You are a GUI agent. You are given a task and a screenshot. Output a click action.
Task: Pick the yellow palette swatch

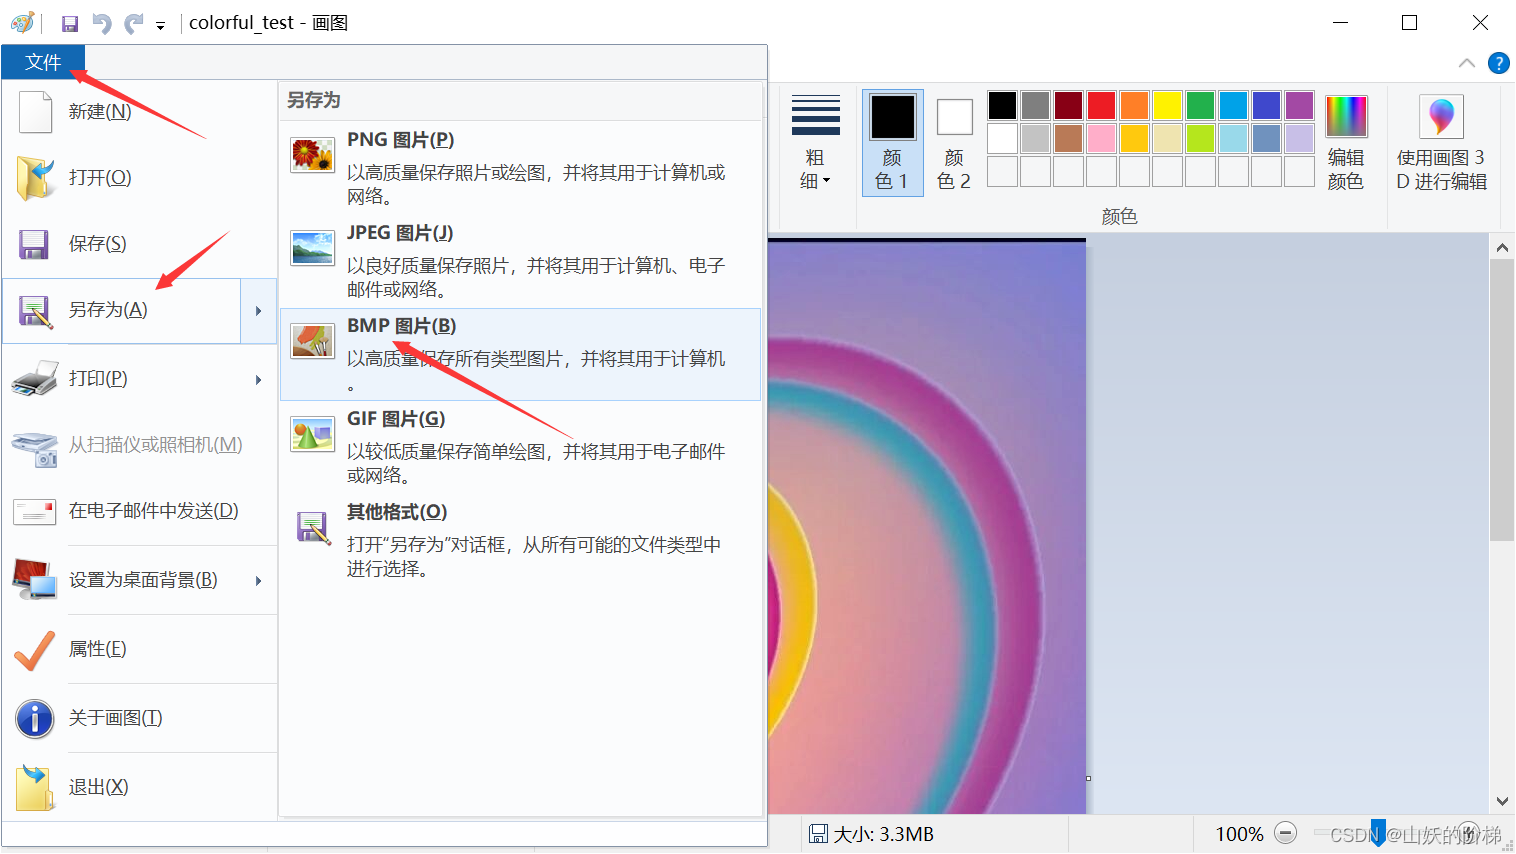click(x=1167, y=105)
